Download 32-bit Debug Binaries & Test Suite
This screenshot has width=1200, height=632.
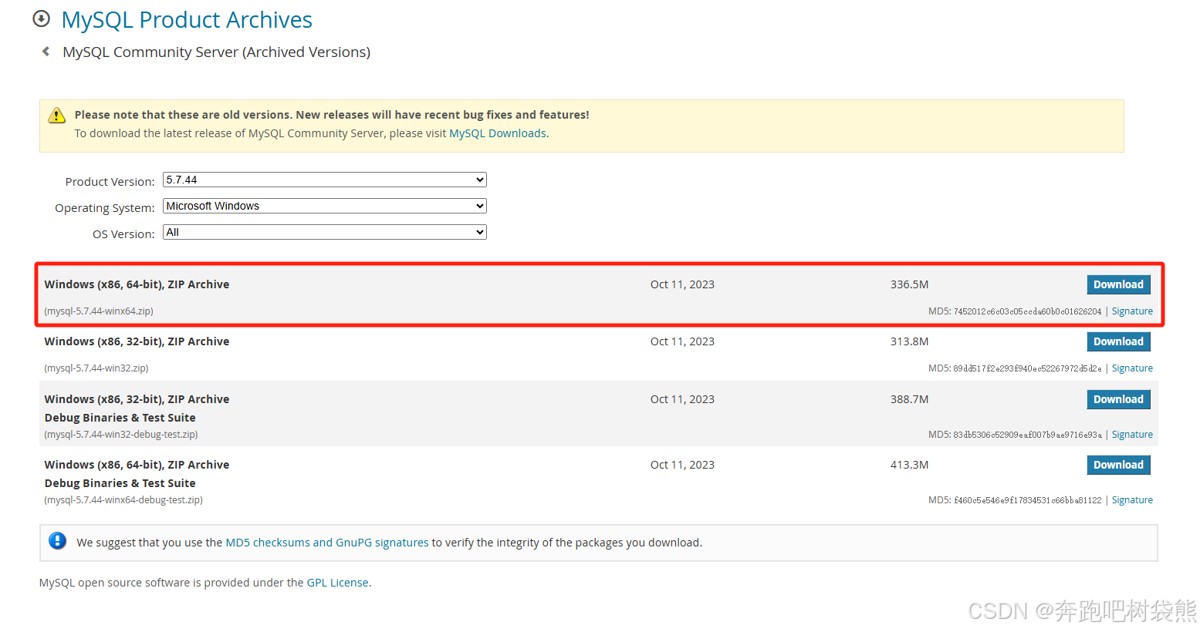pos(1118,399)
